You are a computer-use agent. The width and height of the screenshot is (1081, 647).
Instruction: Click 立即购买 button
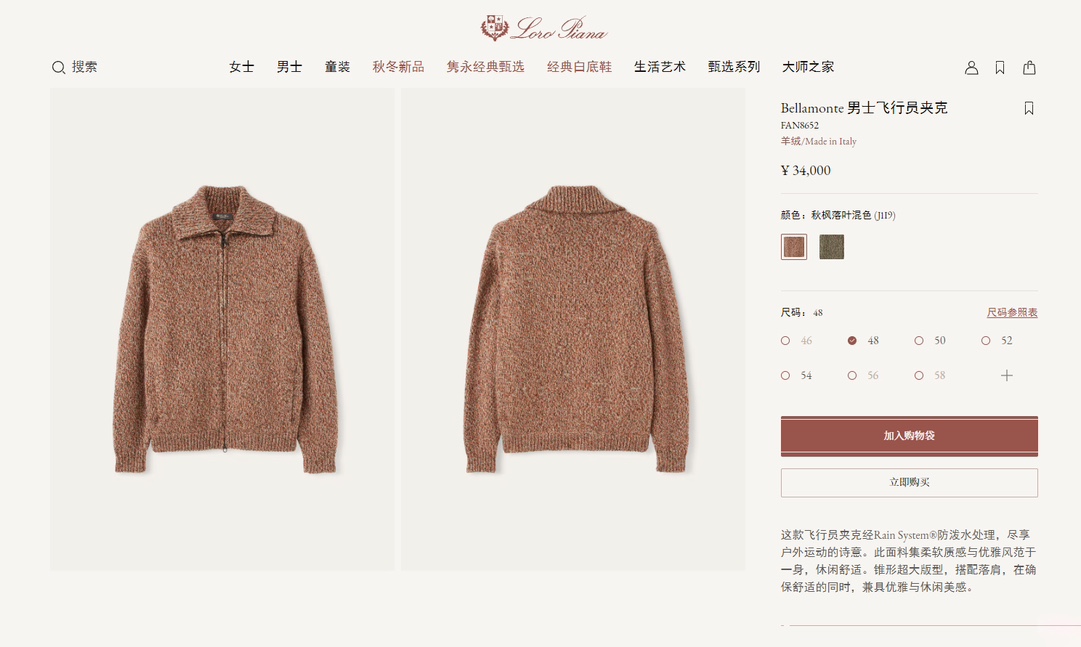(x=909, y=483)
